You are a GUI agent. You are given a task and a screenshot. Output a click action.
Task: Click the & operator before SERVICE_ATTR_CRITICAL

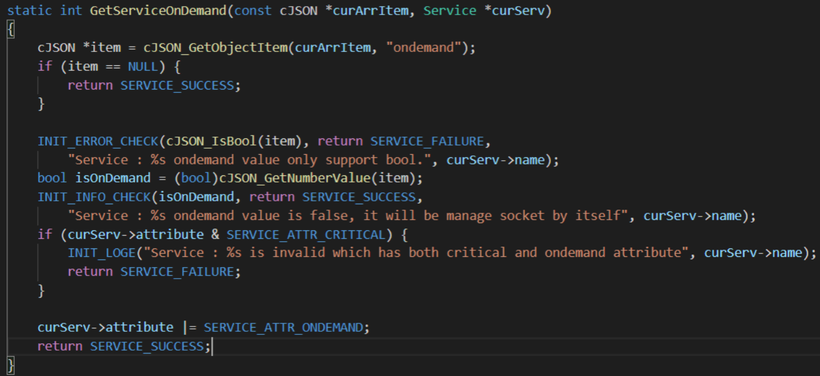215,234
